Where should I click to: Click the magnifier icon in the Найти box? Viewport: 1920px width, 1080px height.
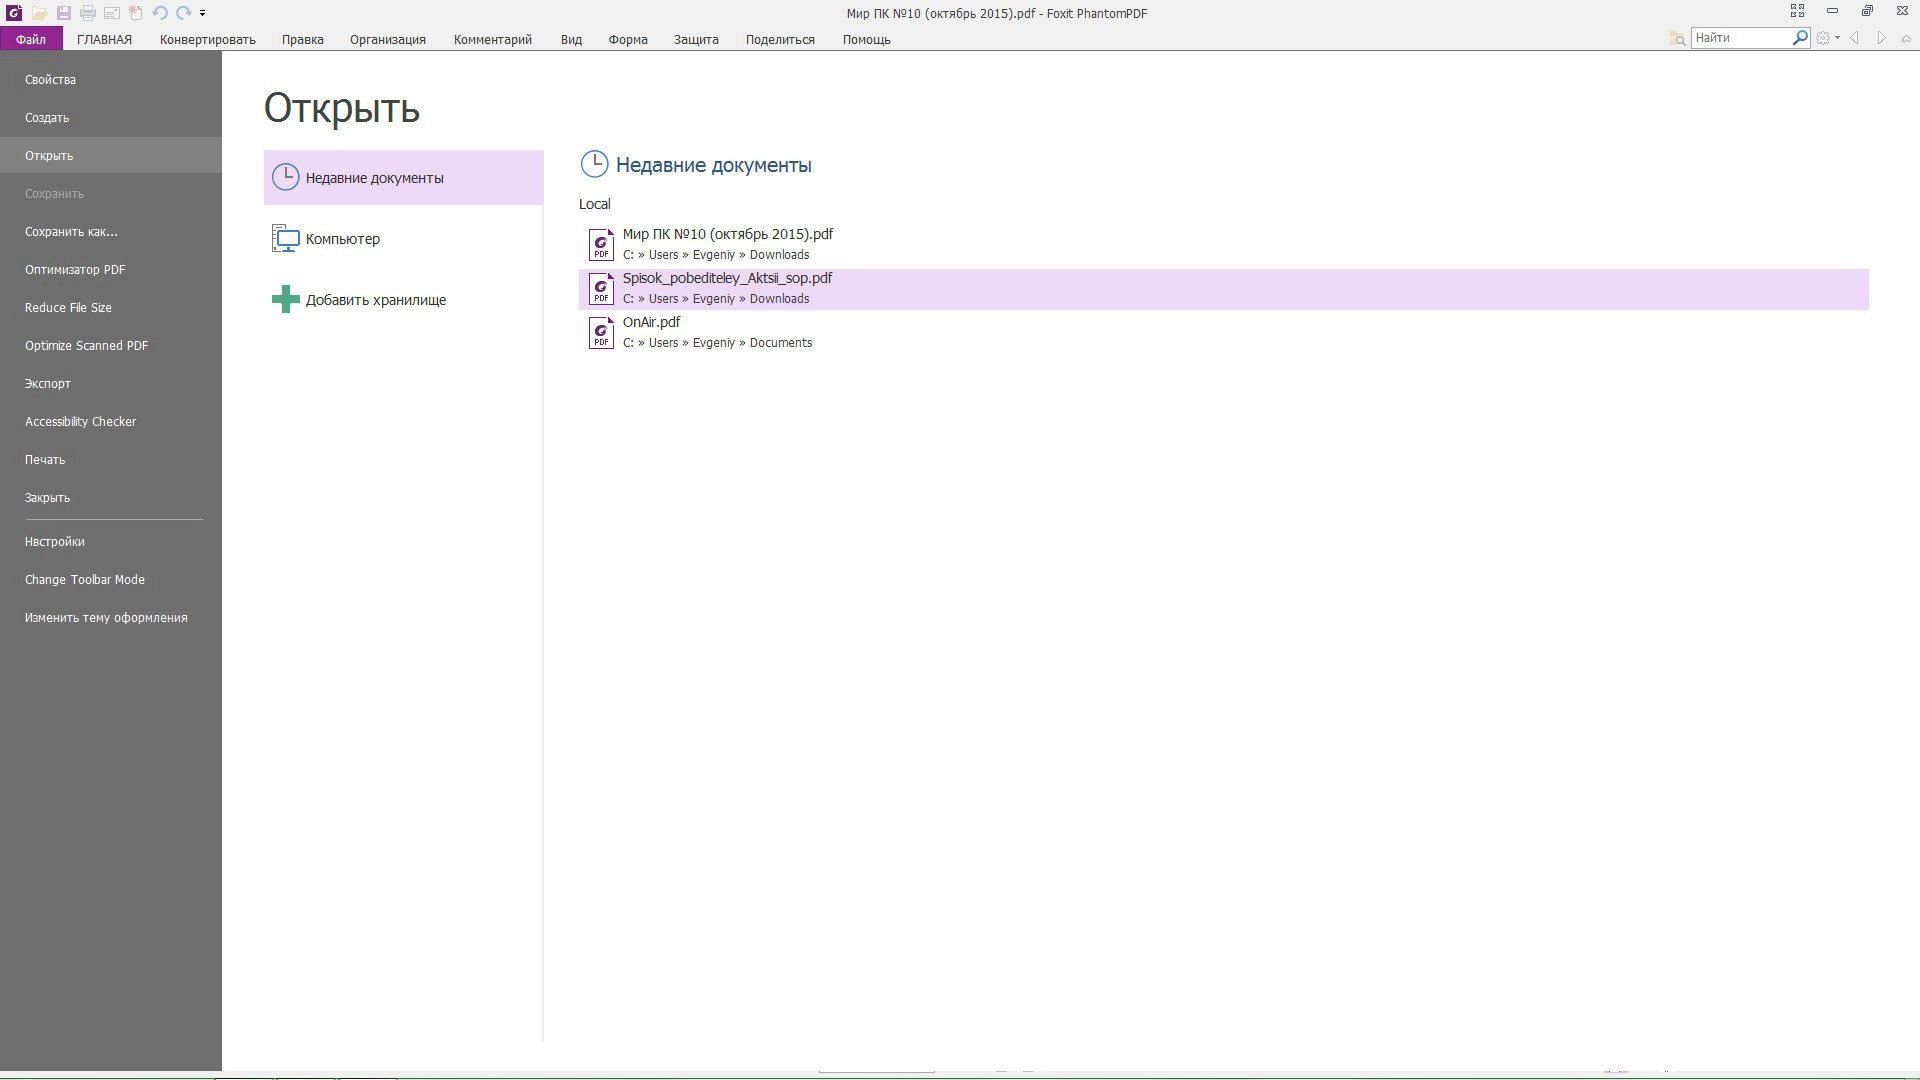(1800, 37)
